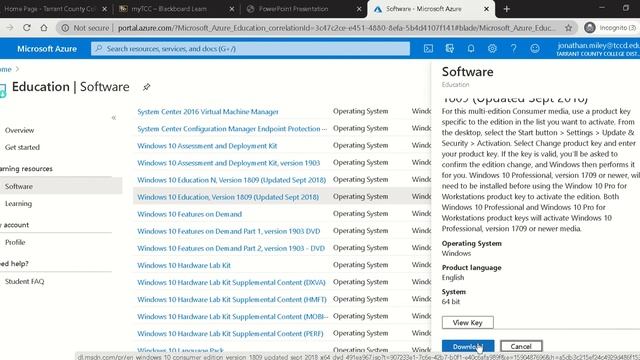
Task: Click the Education | Software page heading
Action: coord(71,87)
